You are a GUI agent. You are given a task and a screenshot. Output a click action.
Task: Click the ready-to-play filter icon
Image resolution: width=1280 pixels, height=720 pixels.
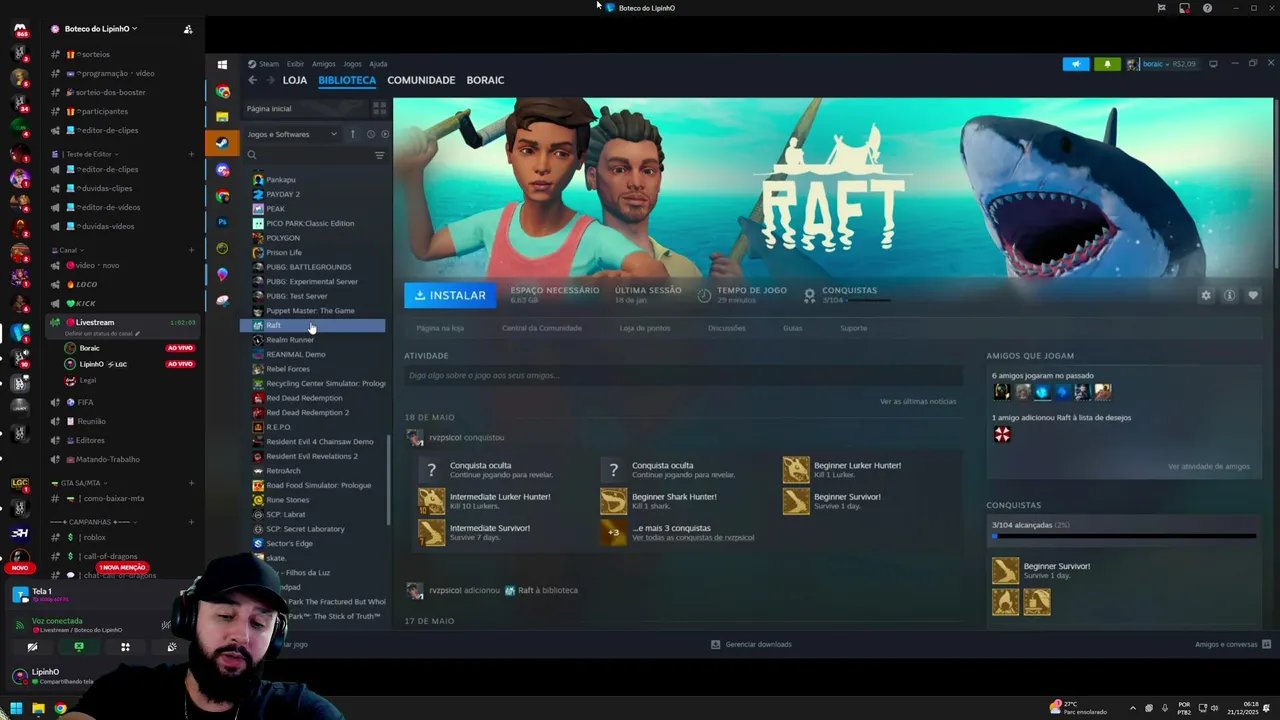pyautogui.click(x=385, y=134)
